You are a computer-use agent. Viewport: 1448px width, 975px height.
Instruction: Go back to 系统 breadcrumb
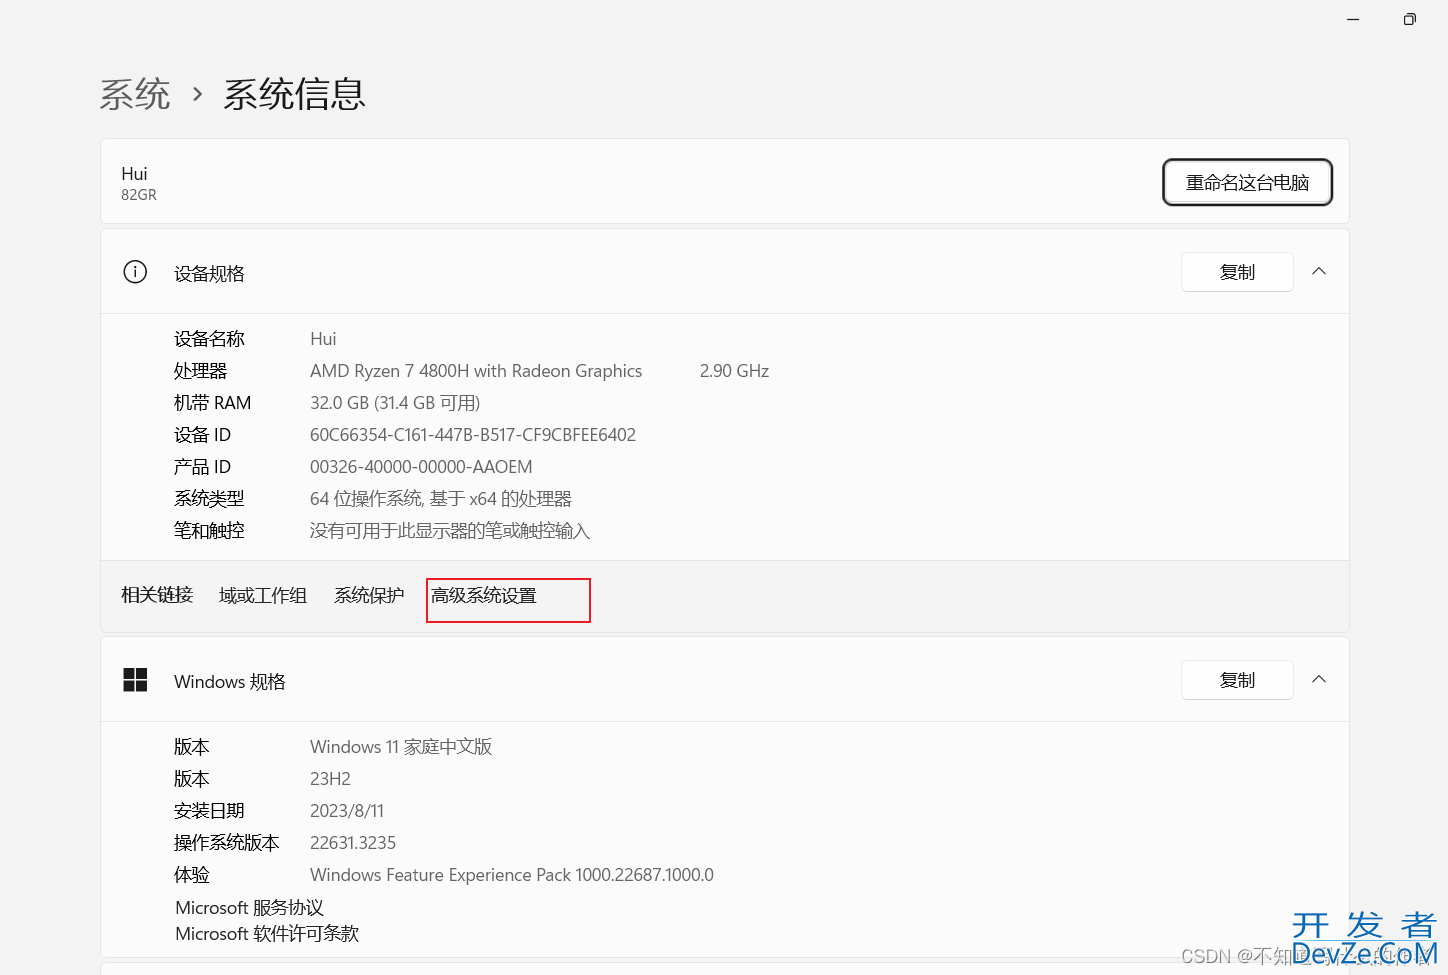[135, 94]
